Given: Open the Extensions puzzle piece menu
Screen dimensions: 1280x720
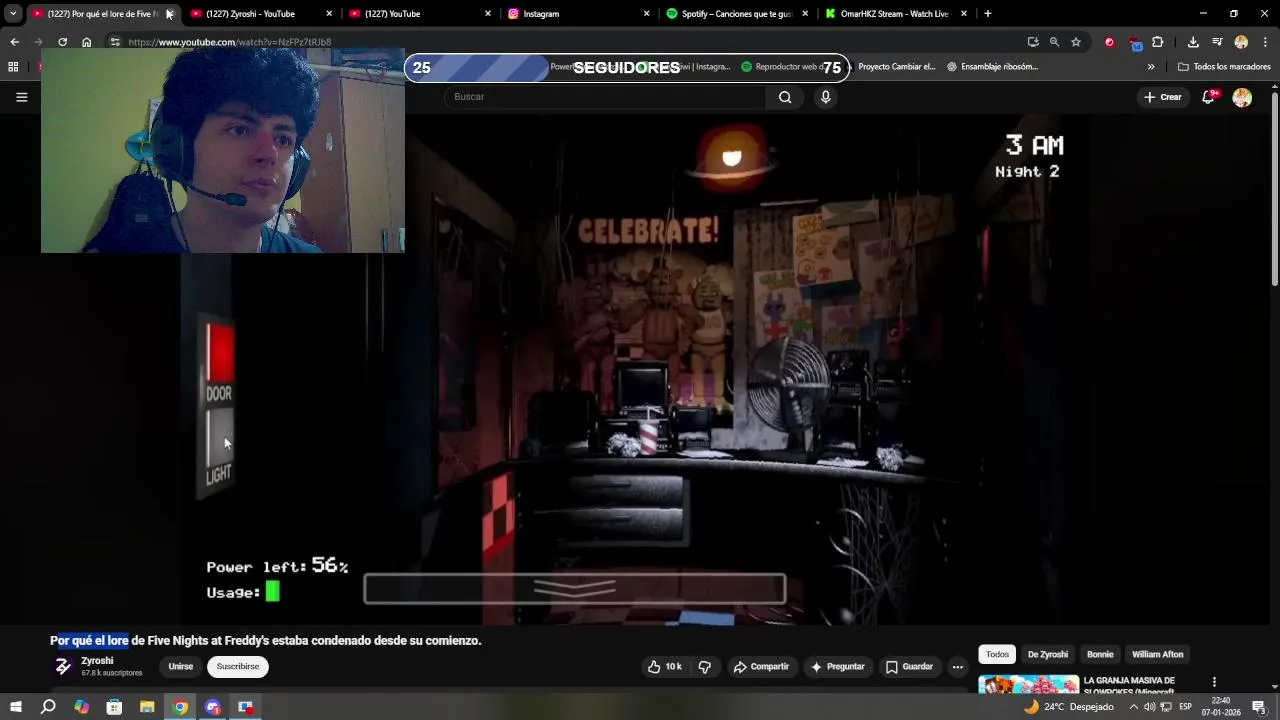Looking at the screenshot, I should pos(1157,42).
